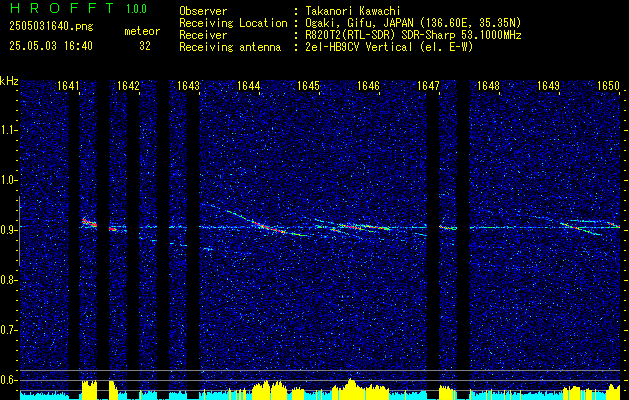
Task: Select the observer name Takanori Kawachi
Action: click(351, 11)
